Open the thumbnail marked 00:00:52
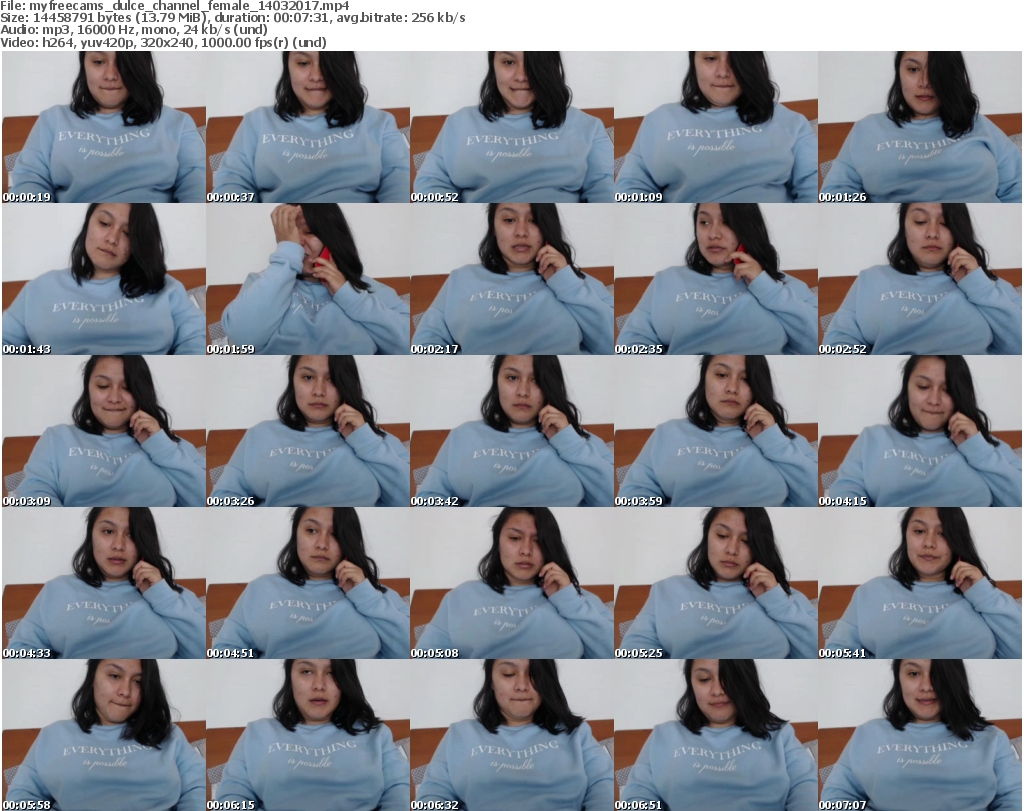The image size is (1024, 811). pyautogui.click(x=511, y=127)
